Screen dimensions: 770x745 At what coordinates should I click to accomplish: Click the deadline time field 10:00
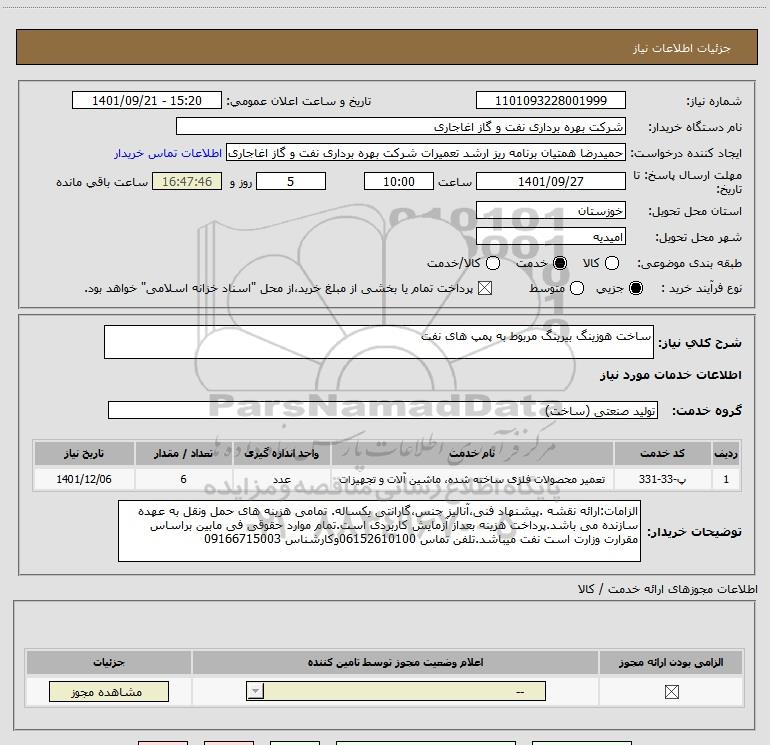399,181
